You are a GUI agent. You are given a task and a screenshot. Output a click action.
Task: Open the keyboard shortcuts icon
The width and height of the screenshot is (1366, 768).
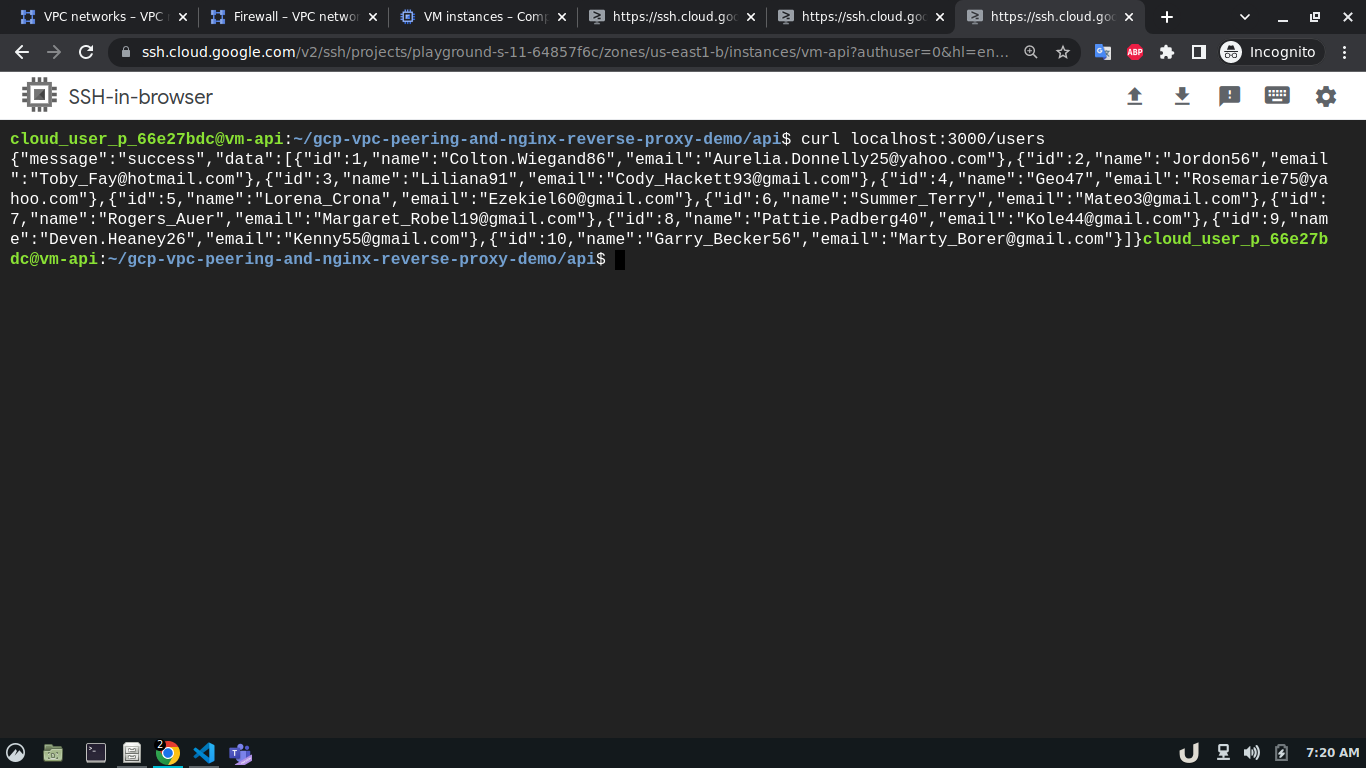point(1277,96)
